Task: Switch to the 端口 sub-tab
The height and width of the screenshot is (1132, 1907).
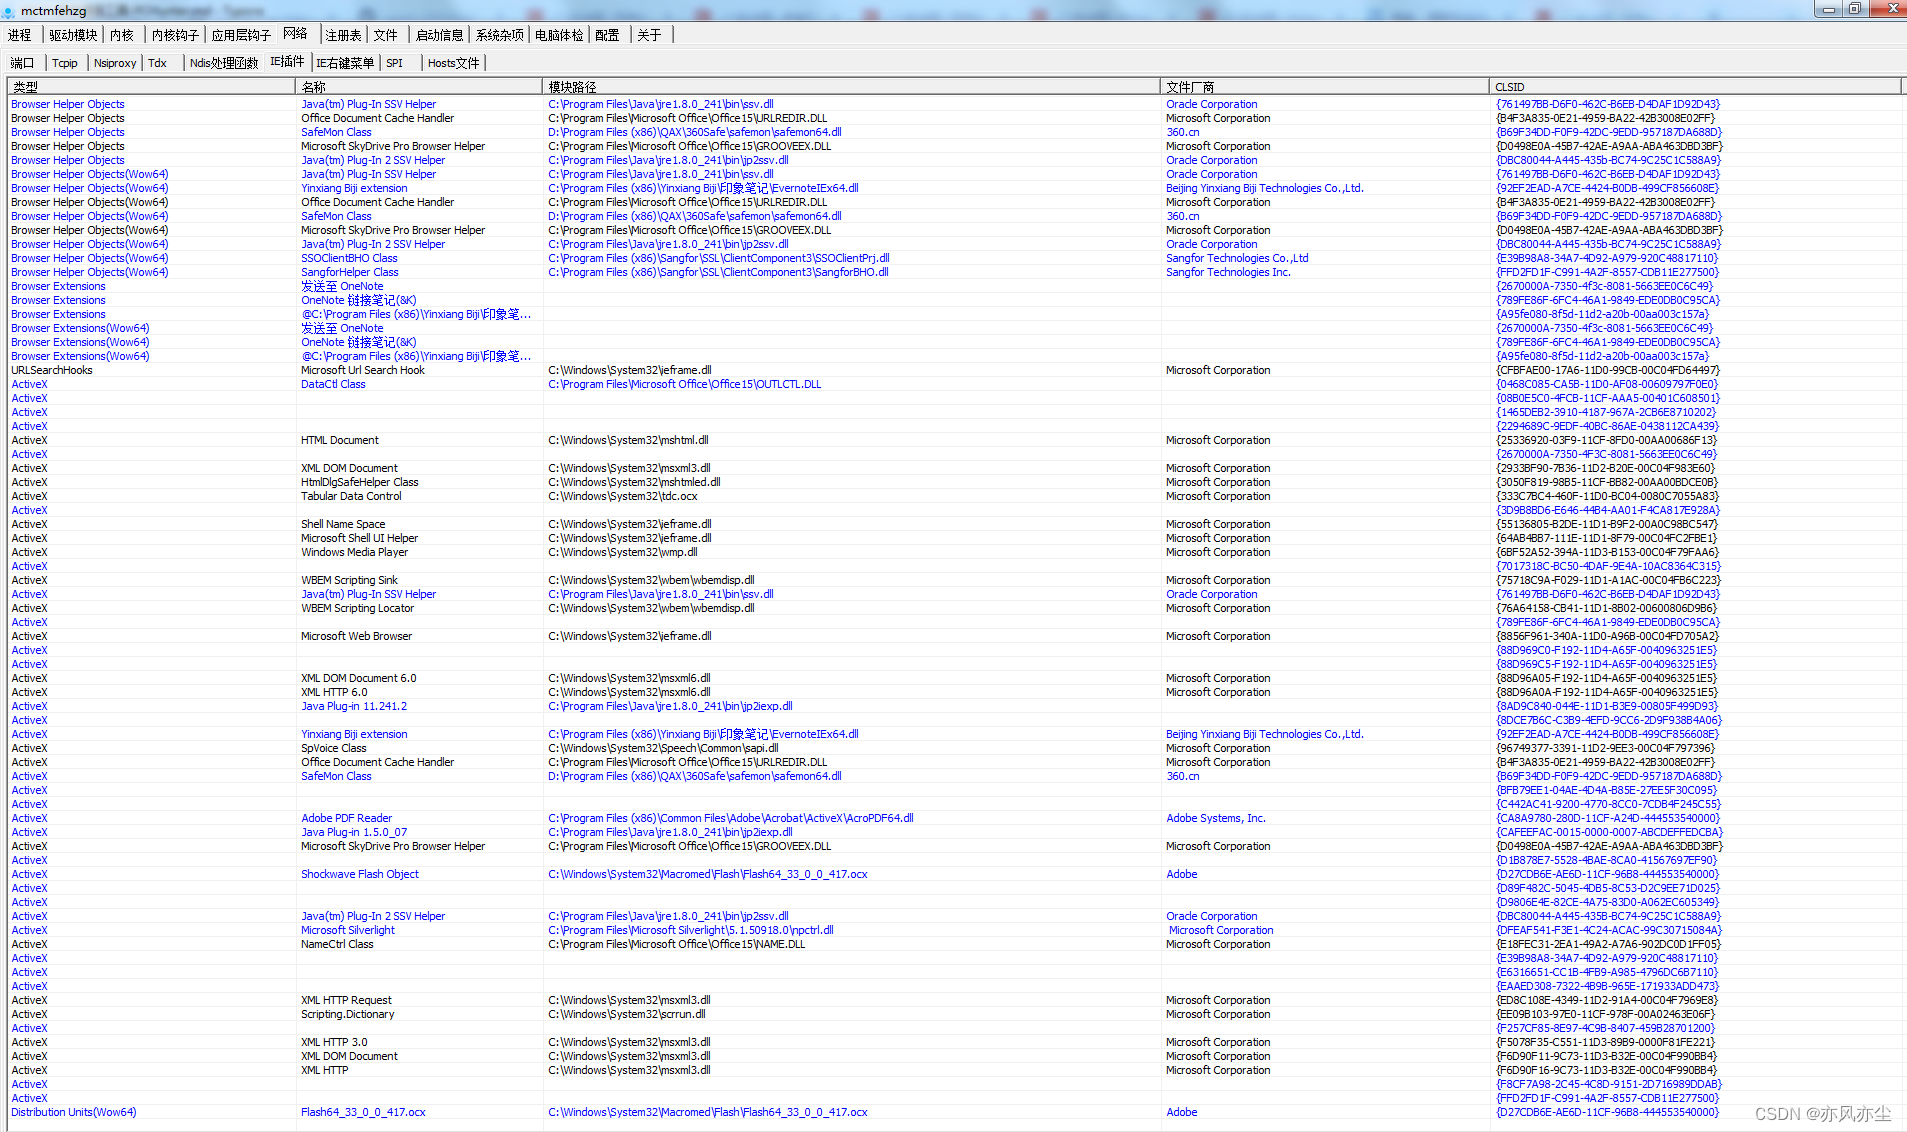Action: pos(22,63)
